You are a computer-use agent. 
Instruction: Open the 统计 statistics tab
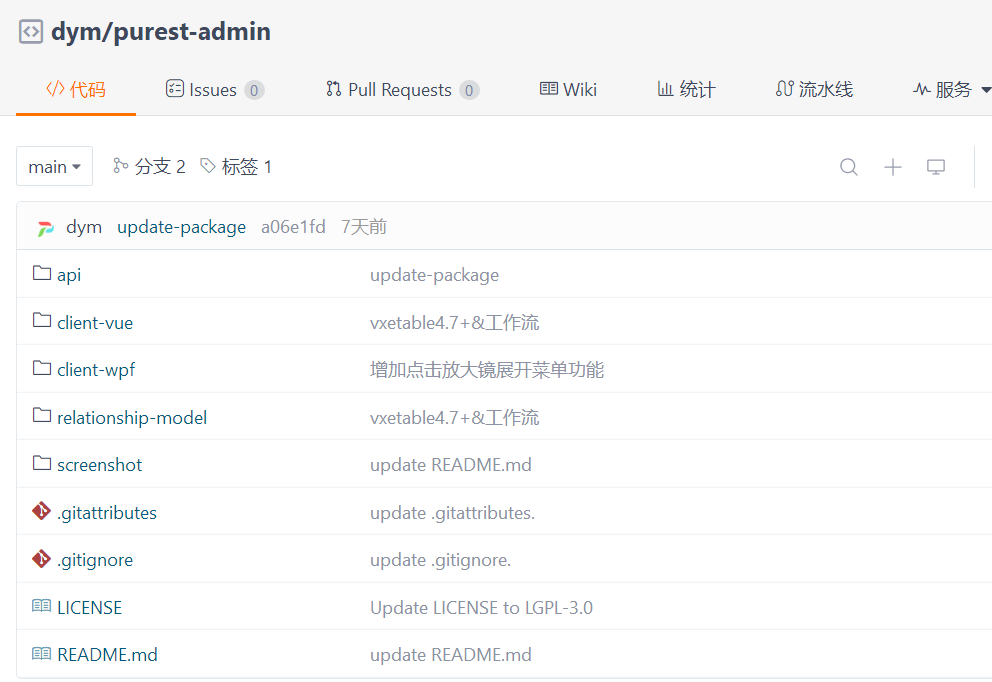[x=686, y=90]
